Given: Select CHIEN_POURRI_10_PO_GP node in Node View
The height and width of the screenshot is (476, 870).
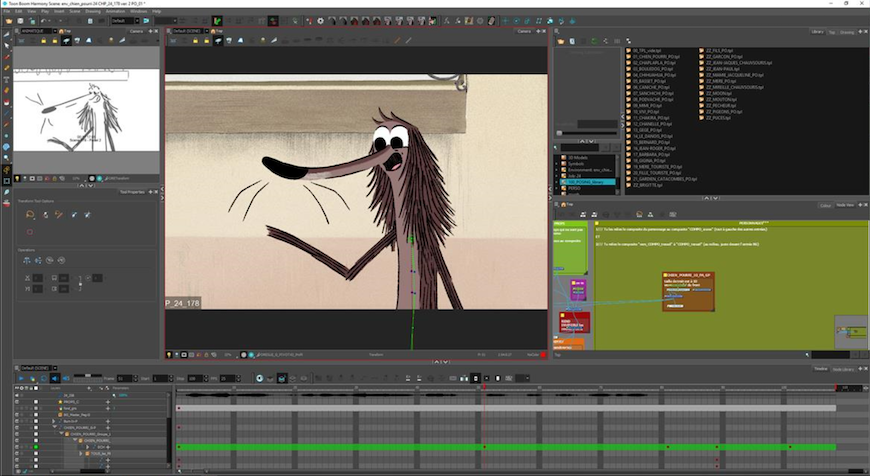Looking at the screenshot, I should pyautogui.click(x=688, y=291).
